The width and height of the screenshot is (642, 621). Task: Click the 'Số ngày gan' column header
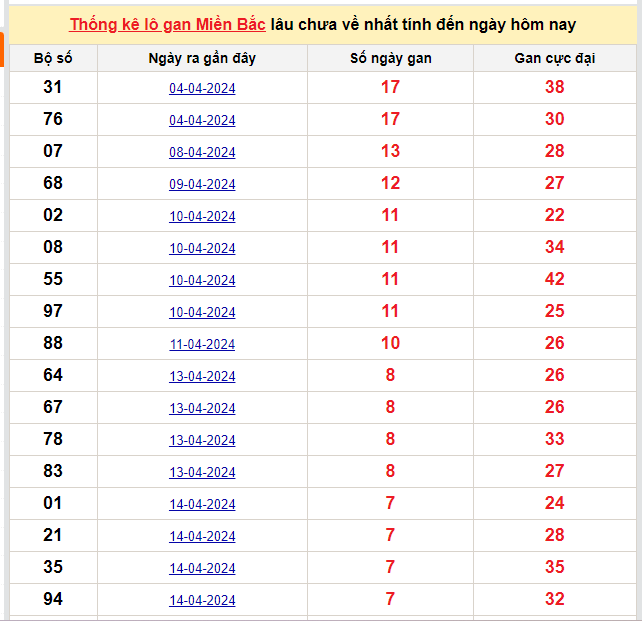click(390, 58)
